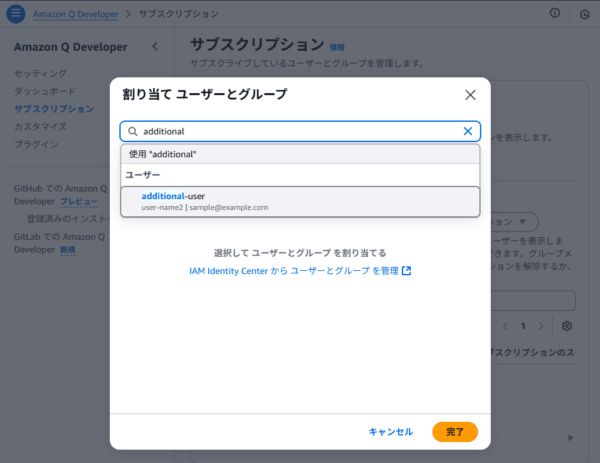Clear the search field with the X icon

[x=468, y=131]
